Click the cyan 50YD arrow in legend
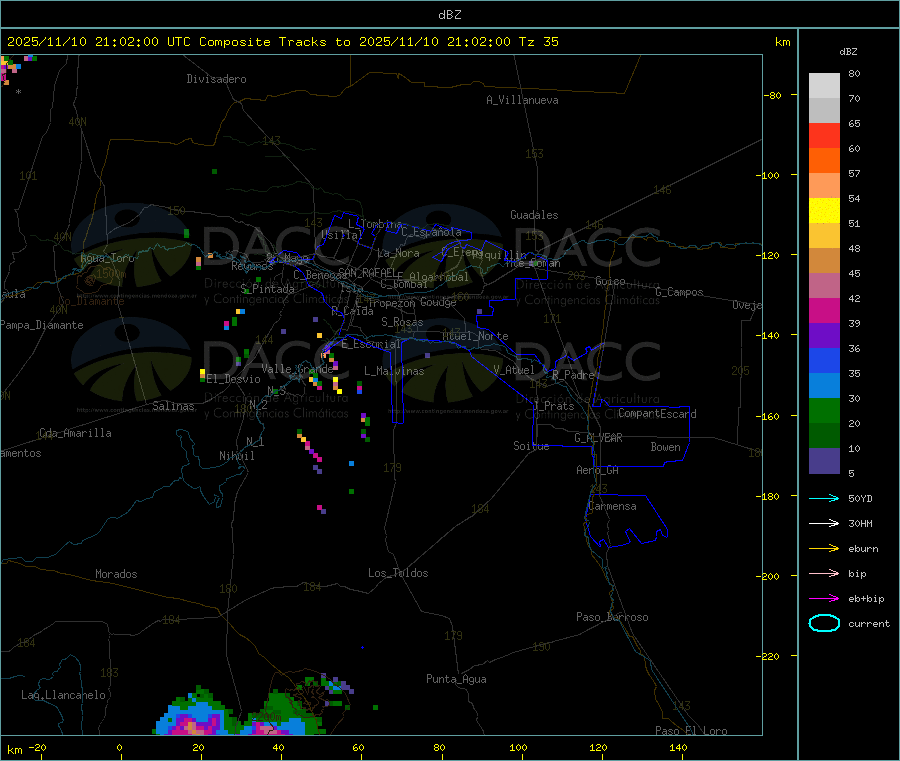Screen dimensions: 900x761 click(824, 498)
